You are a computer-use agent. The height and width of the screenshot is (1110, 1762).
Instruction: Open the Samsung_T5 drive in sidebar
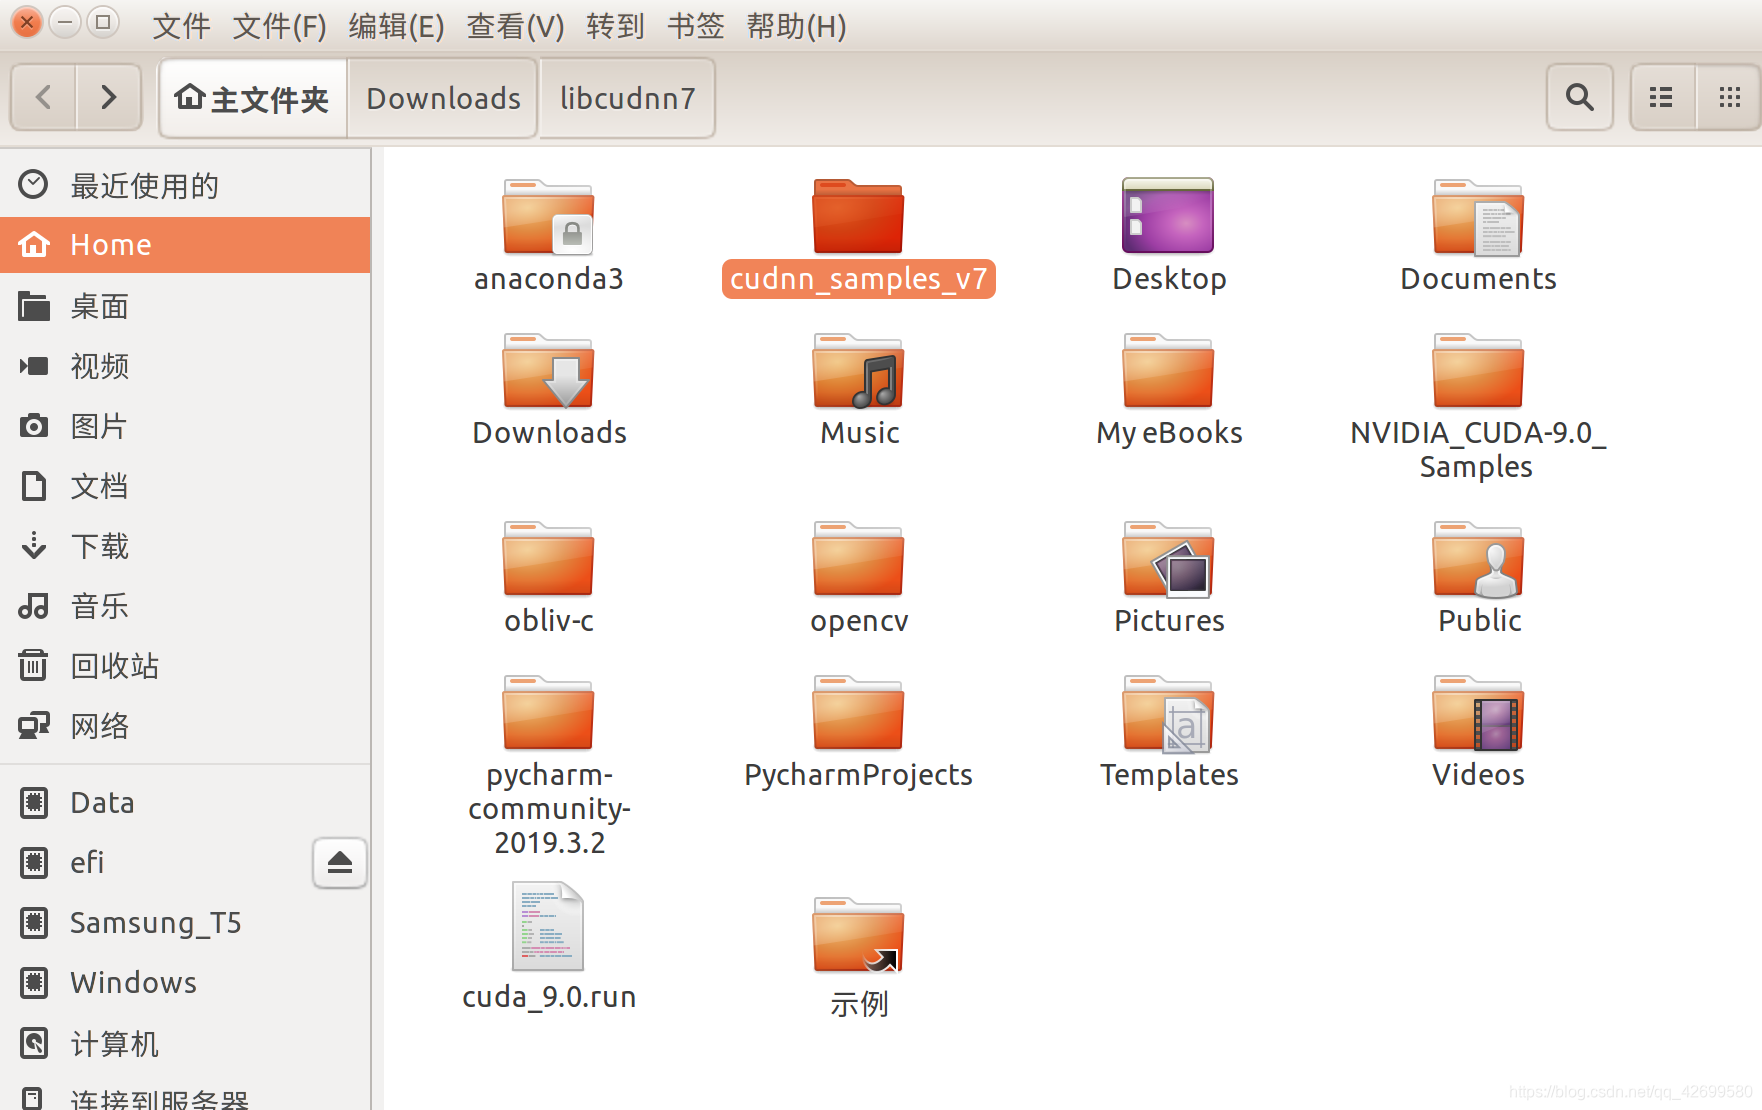click(185, 922)
